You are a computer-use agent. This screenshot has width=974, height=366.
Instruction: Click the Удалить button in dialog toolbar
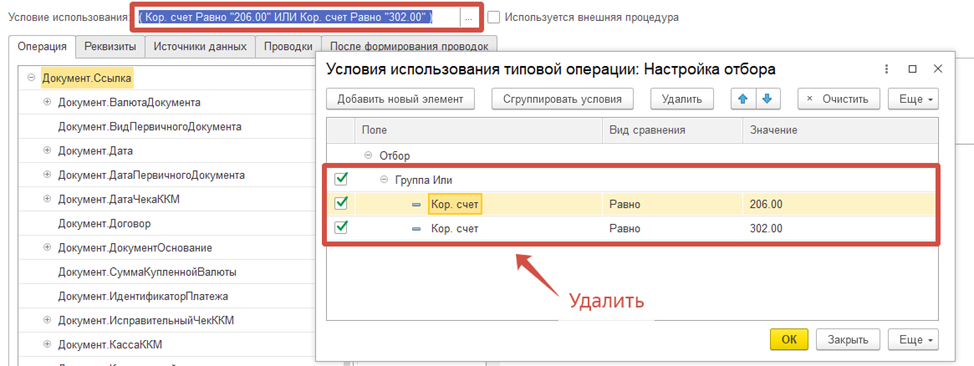pyautogui.click(x=682, y=99)
